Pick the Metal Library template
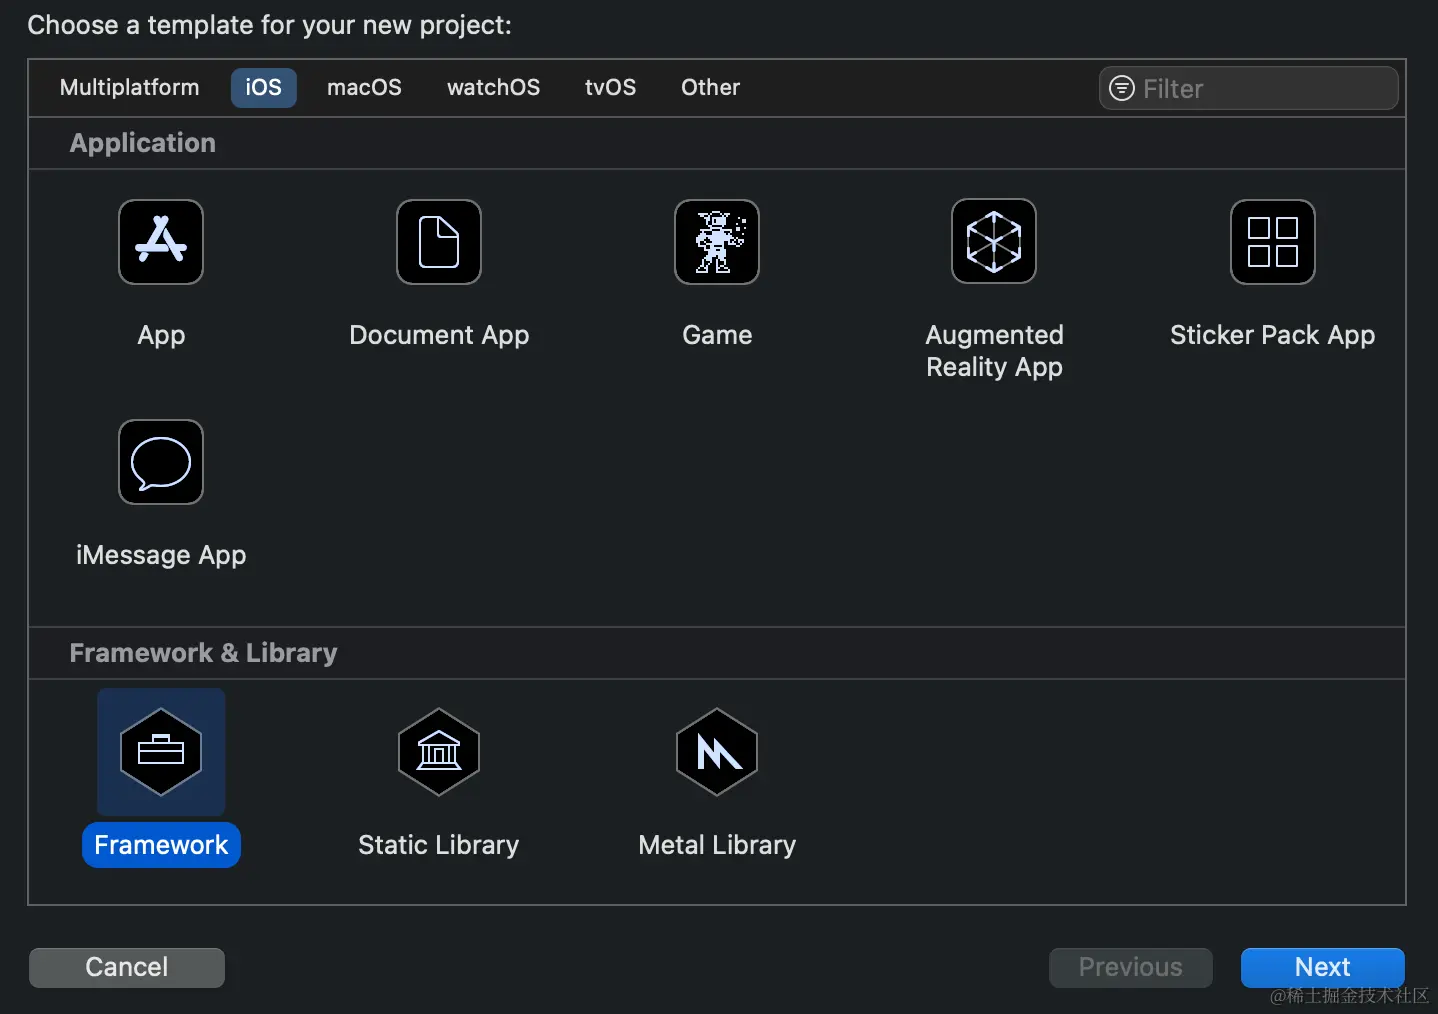The width and height of the screenshot is (1438, 1014). (x=716, y=753)
